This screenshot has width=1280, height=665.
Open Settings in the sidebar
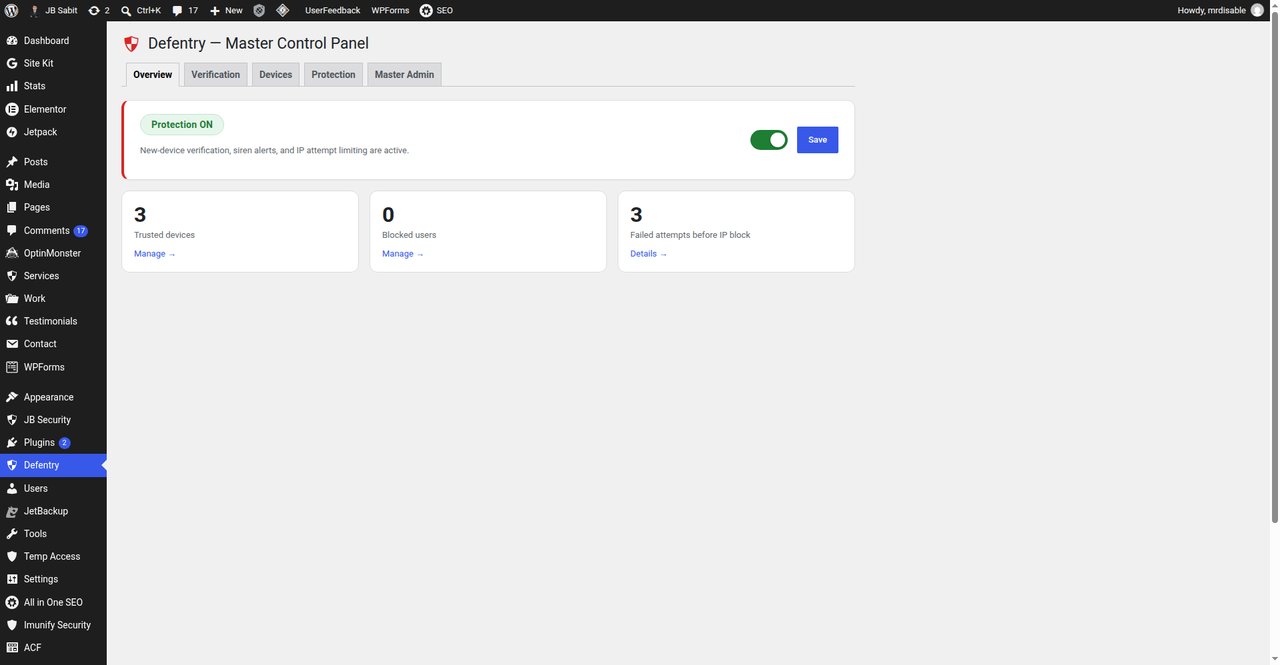tap(53, 579)
